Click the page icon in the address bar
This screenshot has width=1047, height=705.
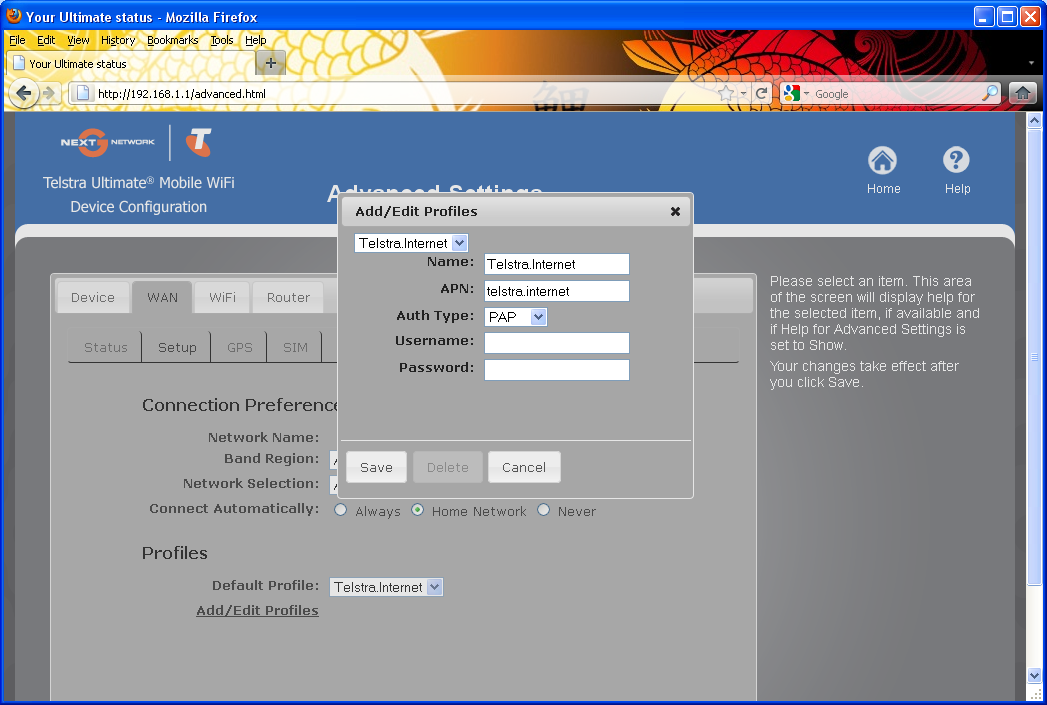click(83, 93)
